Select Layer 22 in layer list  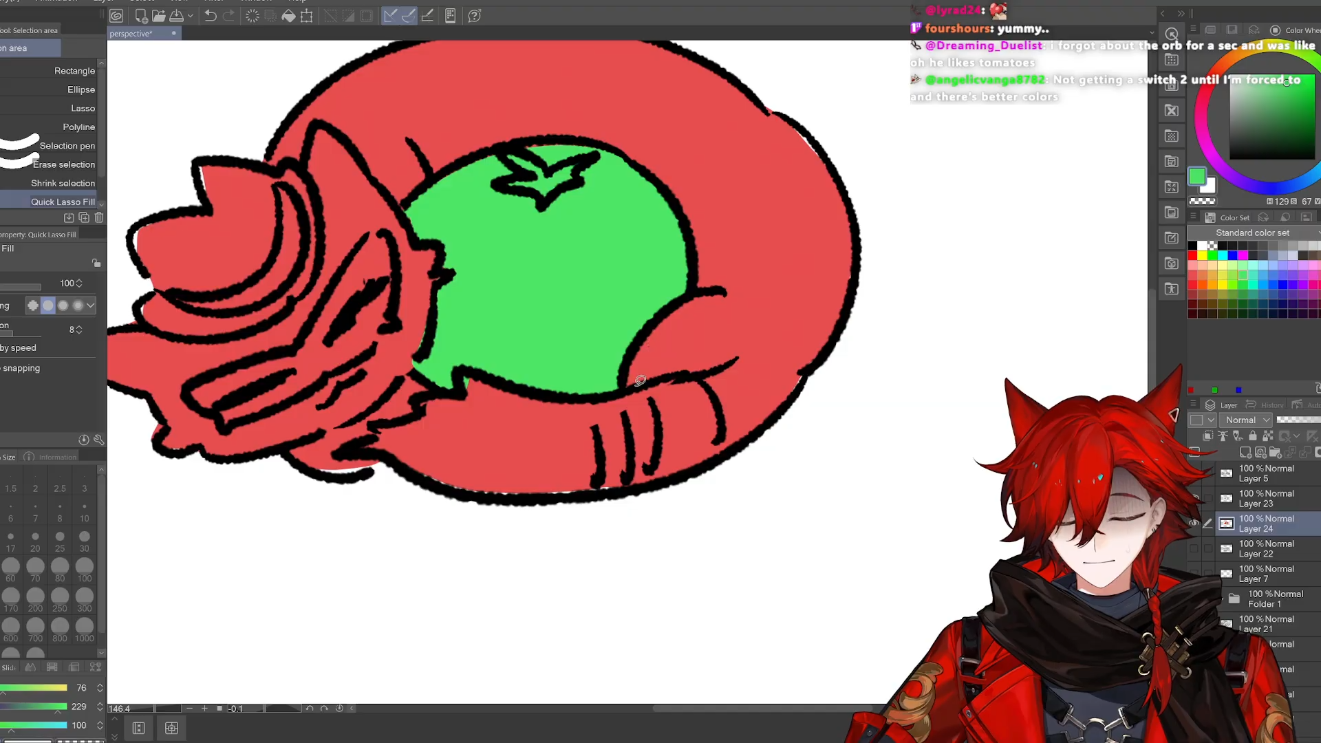pos(1268,549)
